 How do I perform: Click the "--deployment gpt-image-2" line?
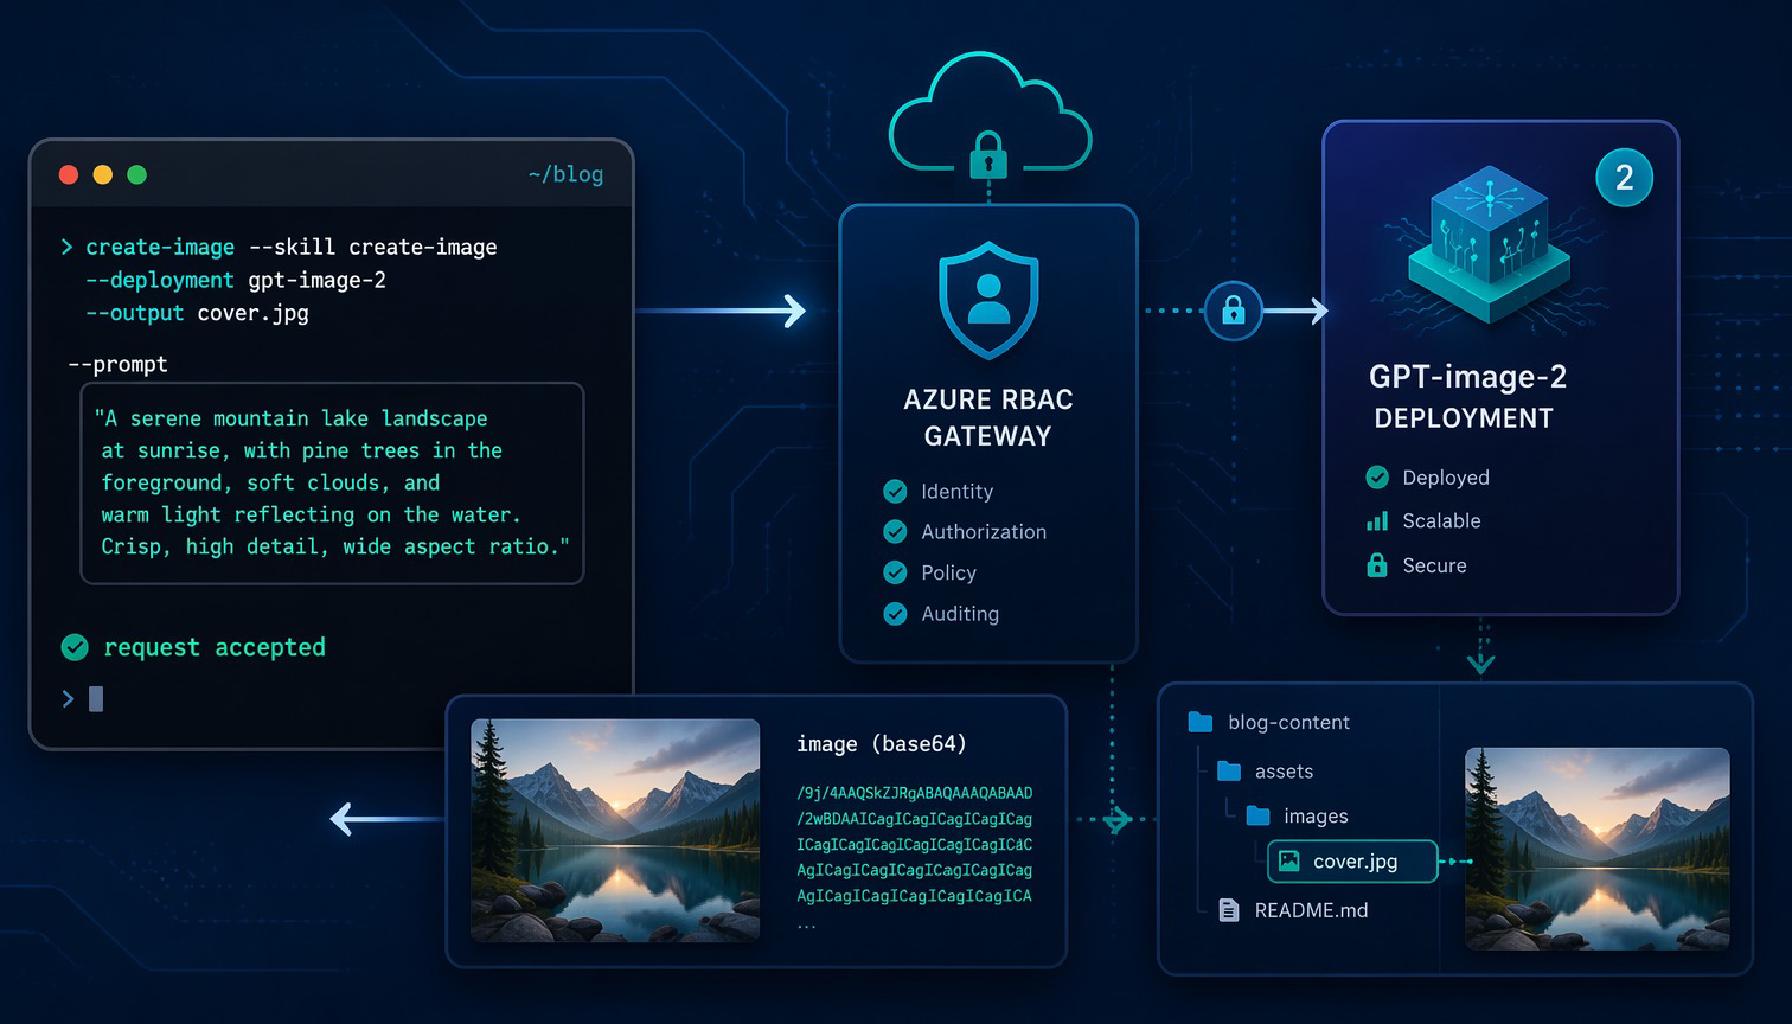tap(236, 280)
